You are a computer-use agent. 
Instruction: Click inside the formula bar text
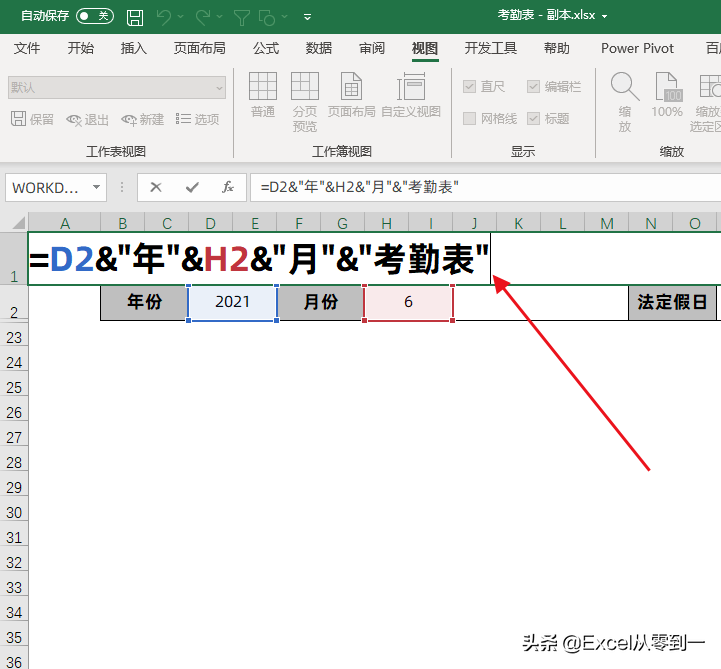359,187
